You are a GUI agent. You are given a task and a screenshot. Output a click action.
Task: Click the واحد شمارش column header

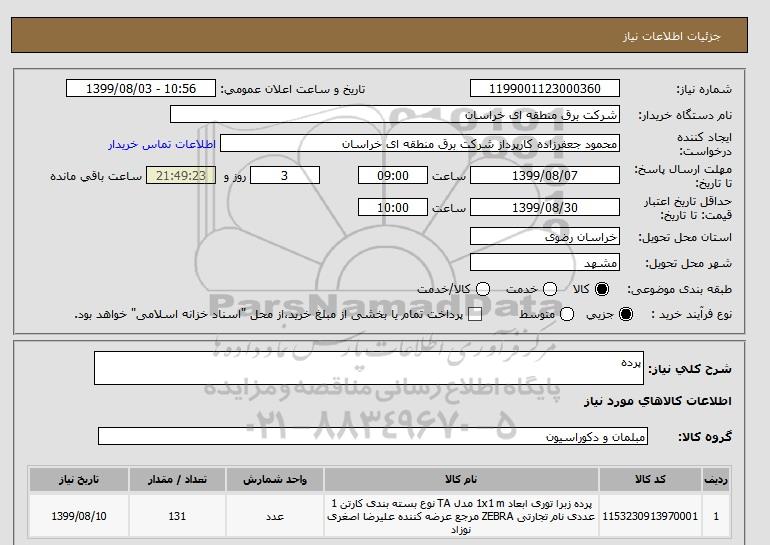[275, 479]
